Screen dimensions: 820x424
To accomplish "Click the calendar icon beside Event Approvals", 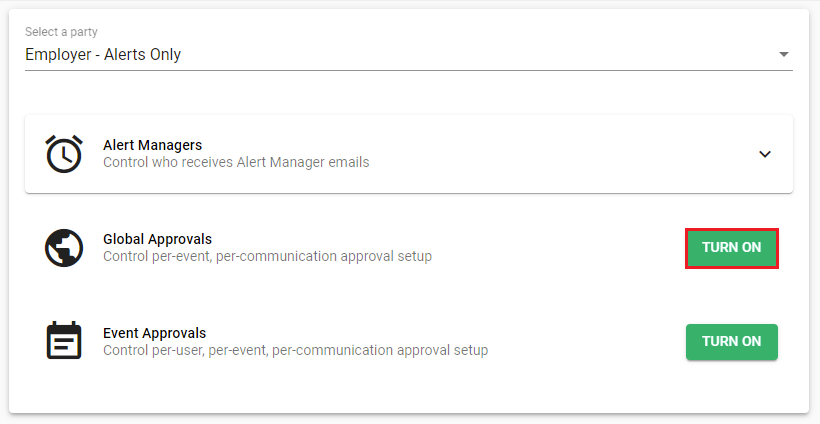I will click(x=64, y=340).
